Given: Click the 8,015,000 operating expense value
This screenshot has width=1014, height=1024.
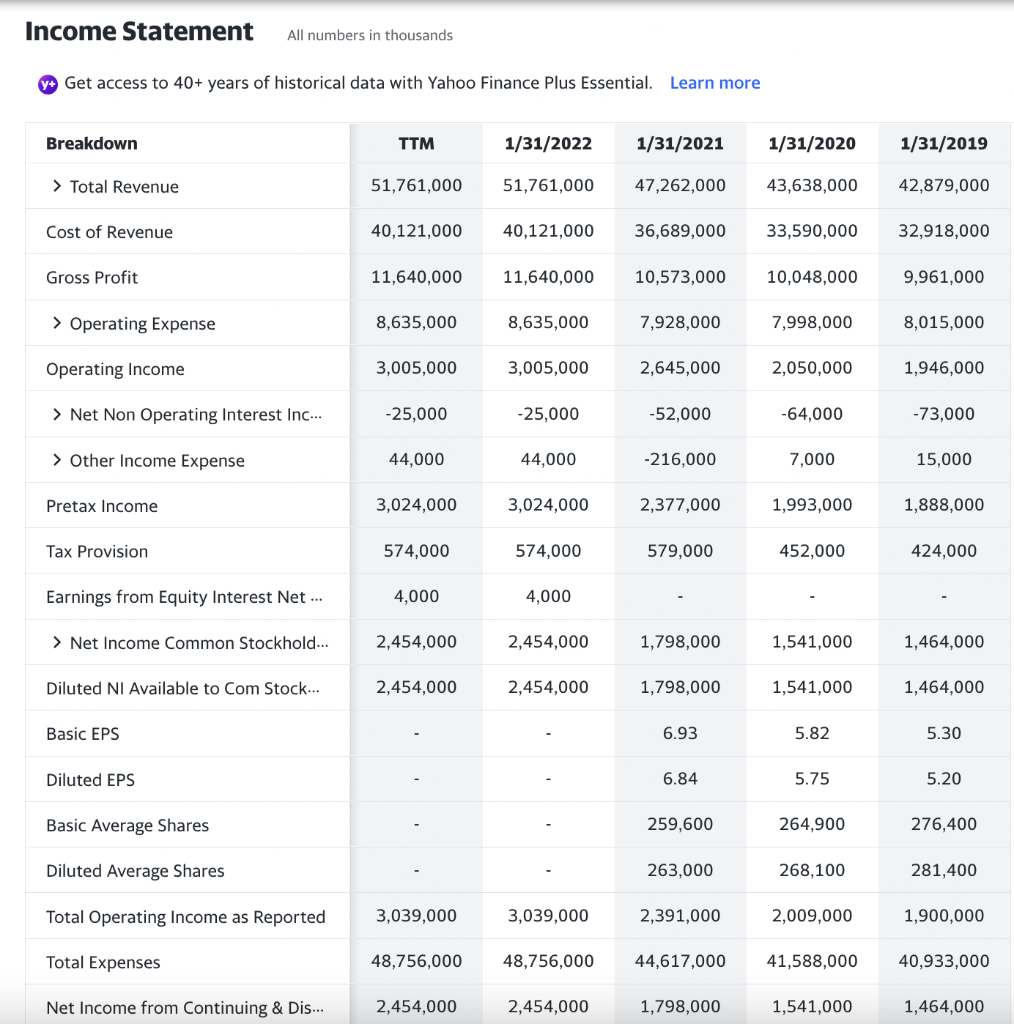Looking at the screenshot, I should (x=944, y=322).
